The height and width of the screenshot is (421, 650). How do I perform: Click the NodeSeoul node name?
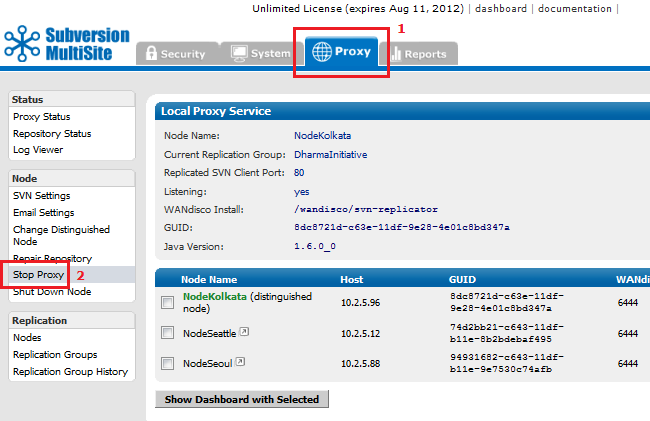[x=207, y=363]
